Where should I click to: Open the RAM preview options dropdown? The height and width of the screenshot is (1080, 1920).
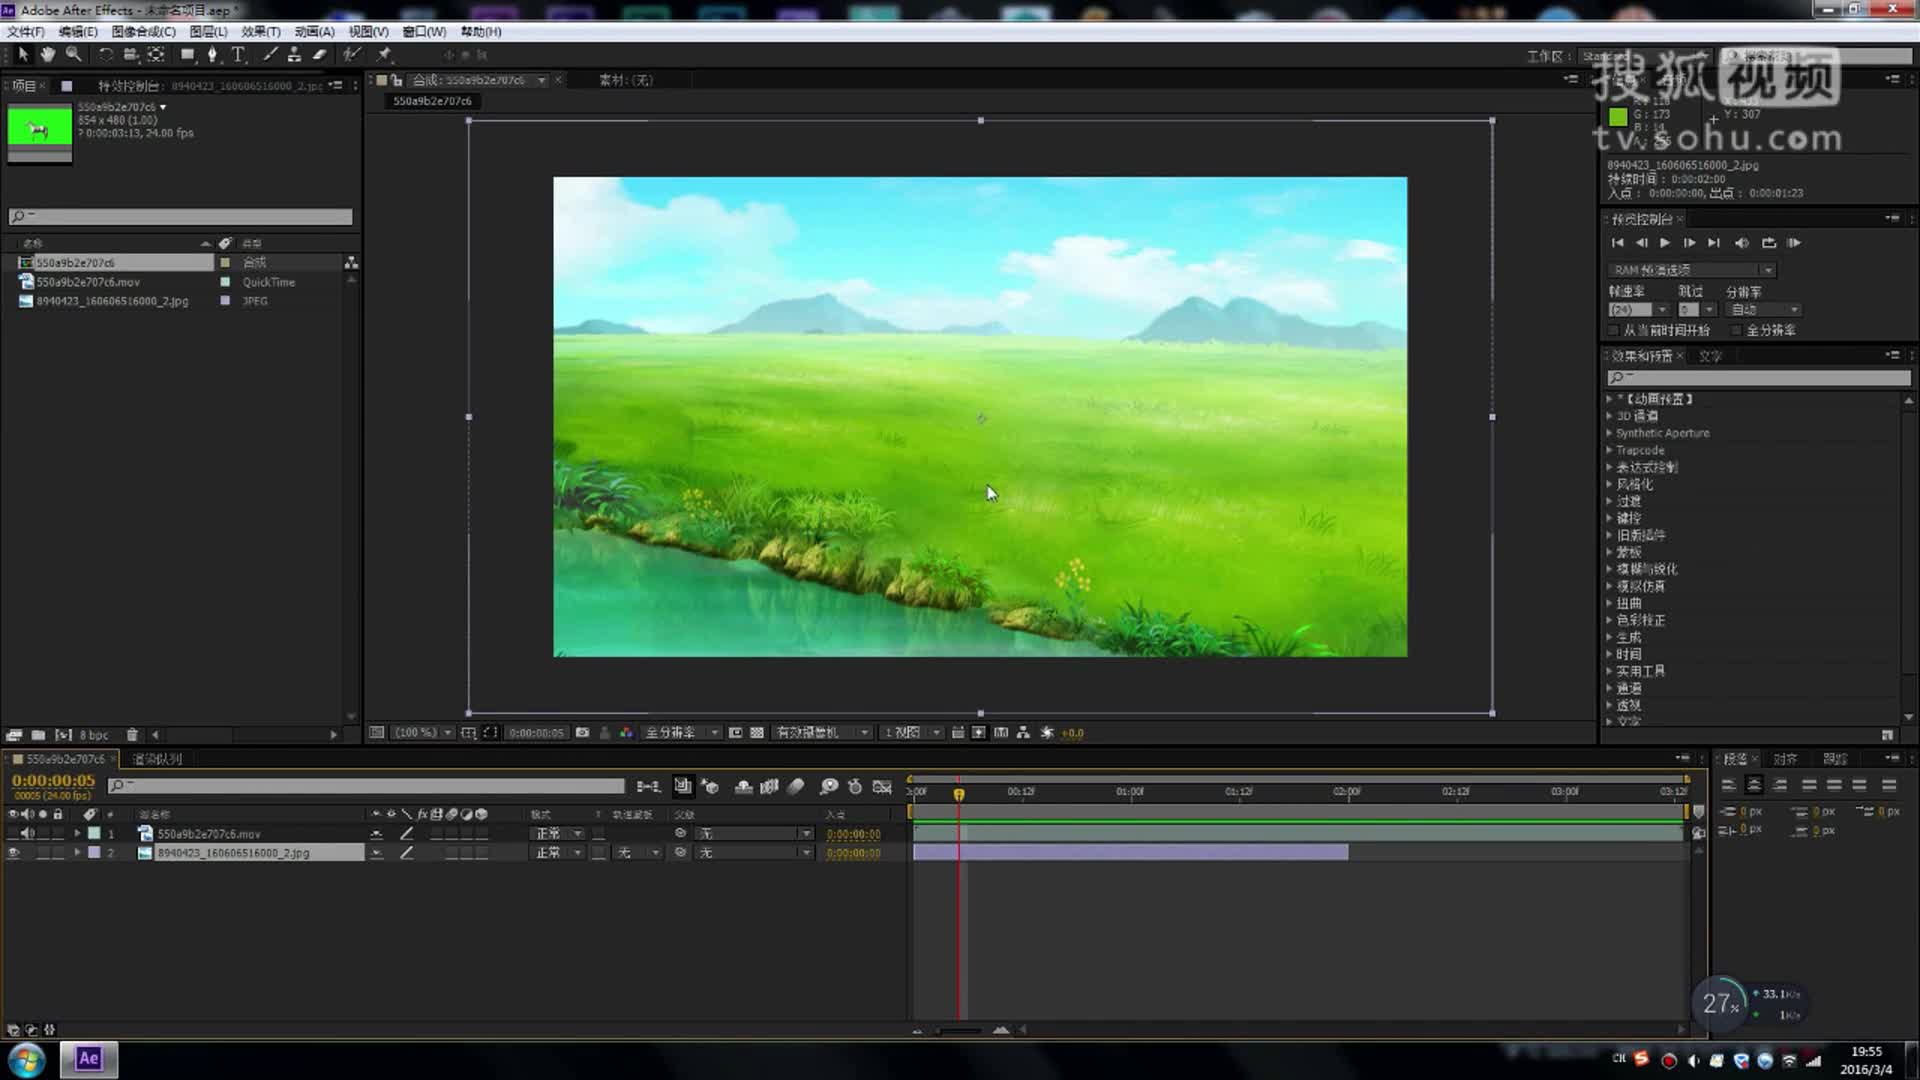pos(1692,270)
